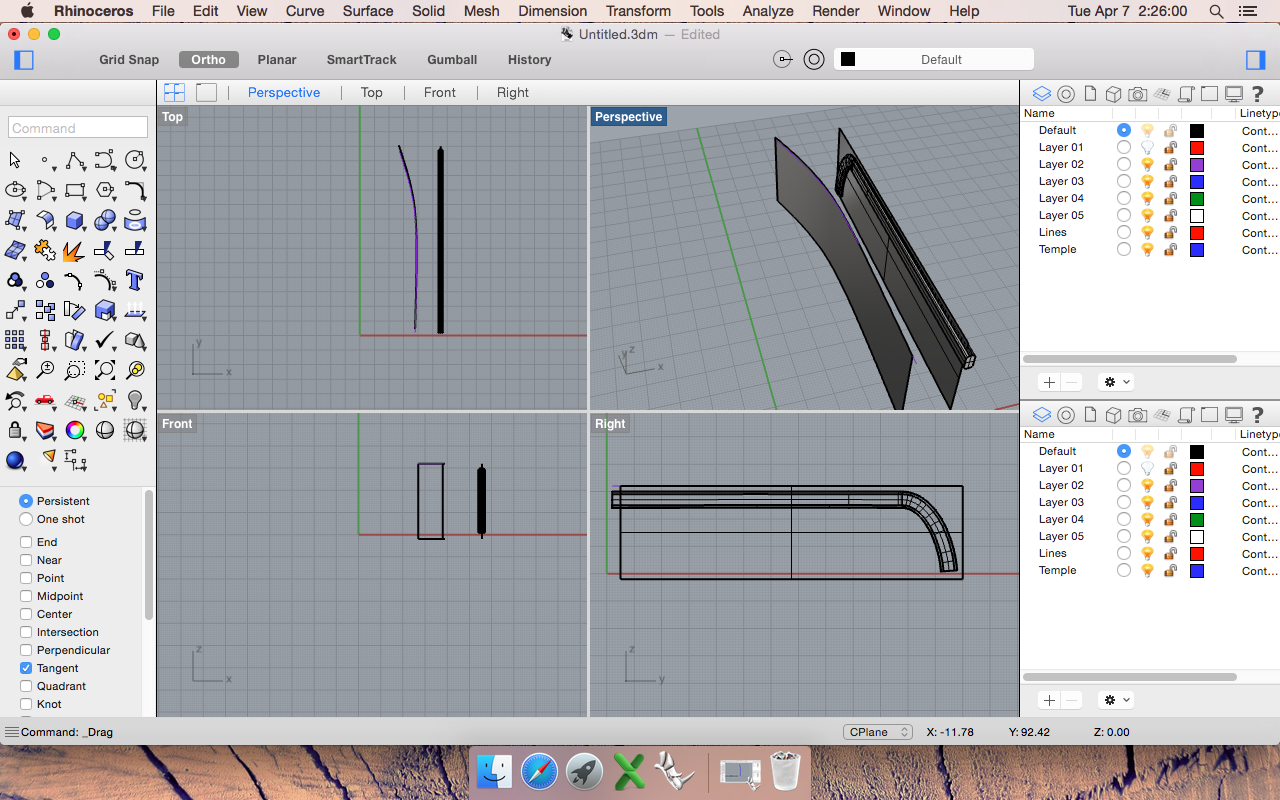Open the Layers panel icon
This screenshot has height=800, width=1280.
[x=1041, y=93]
